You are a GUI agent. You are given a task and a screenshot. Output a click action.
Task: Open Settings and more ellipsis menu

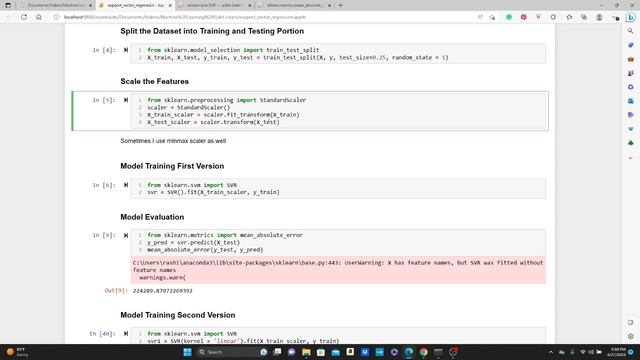pos(616,17)
